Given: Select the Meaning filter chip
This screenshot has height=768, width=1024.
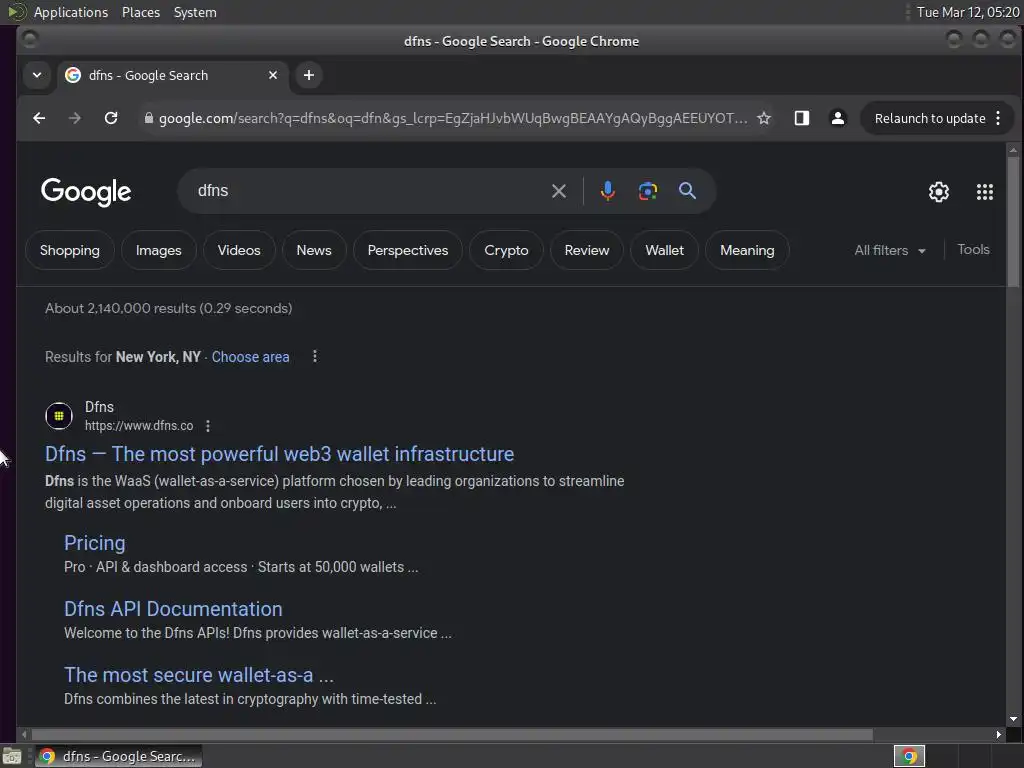Looking at the screenshot, I should click(747, 250).
